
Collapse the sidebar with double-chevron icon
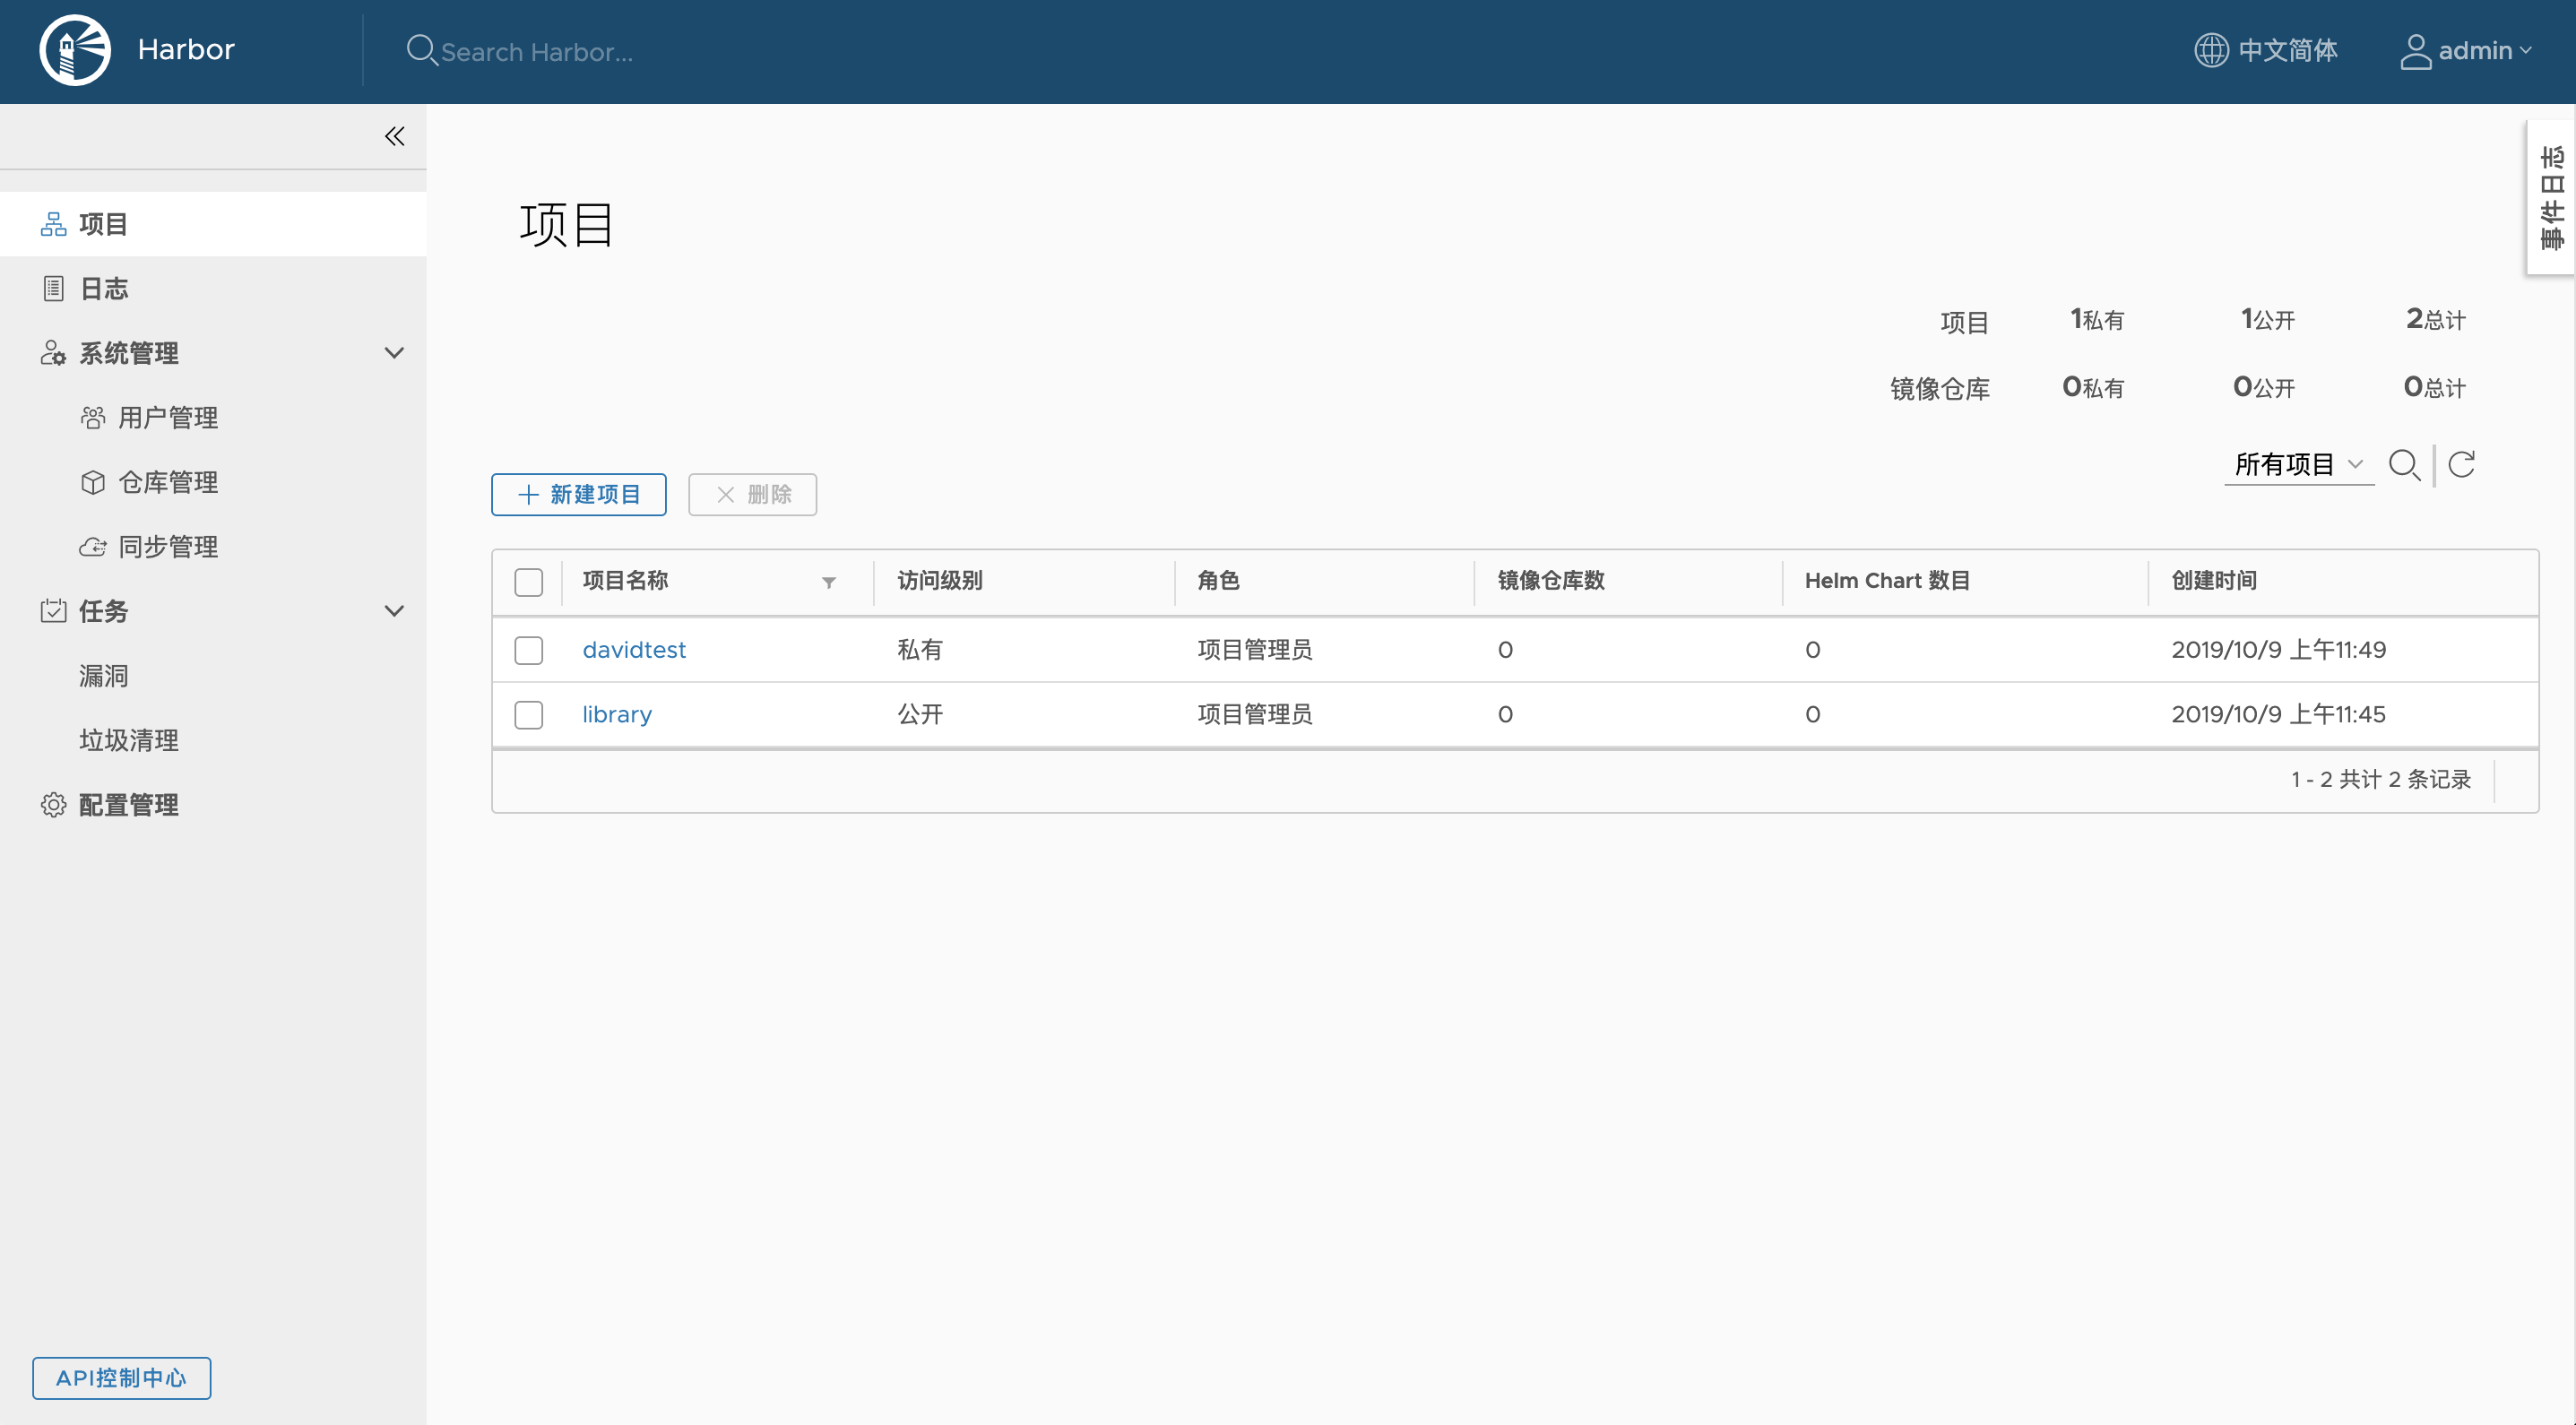[x=395, y=137]
